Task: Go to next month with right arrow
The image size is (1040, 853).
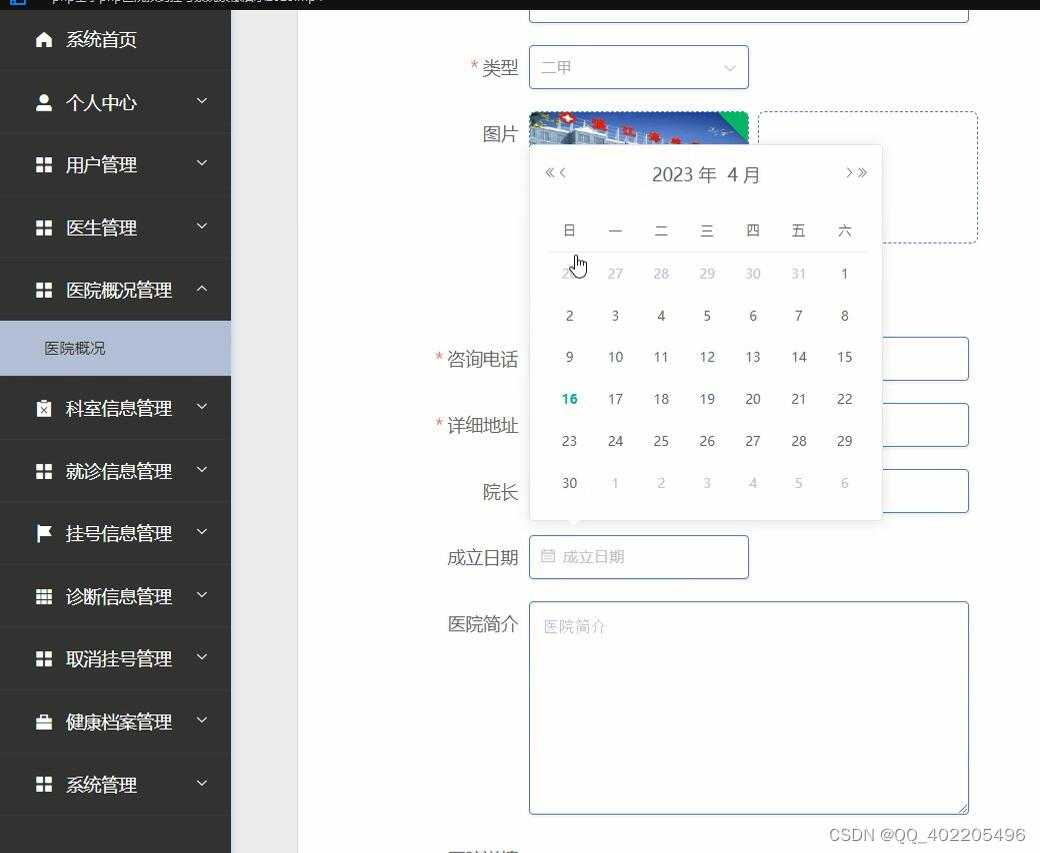Action: click(848, 172)
